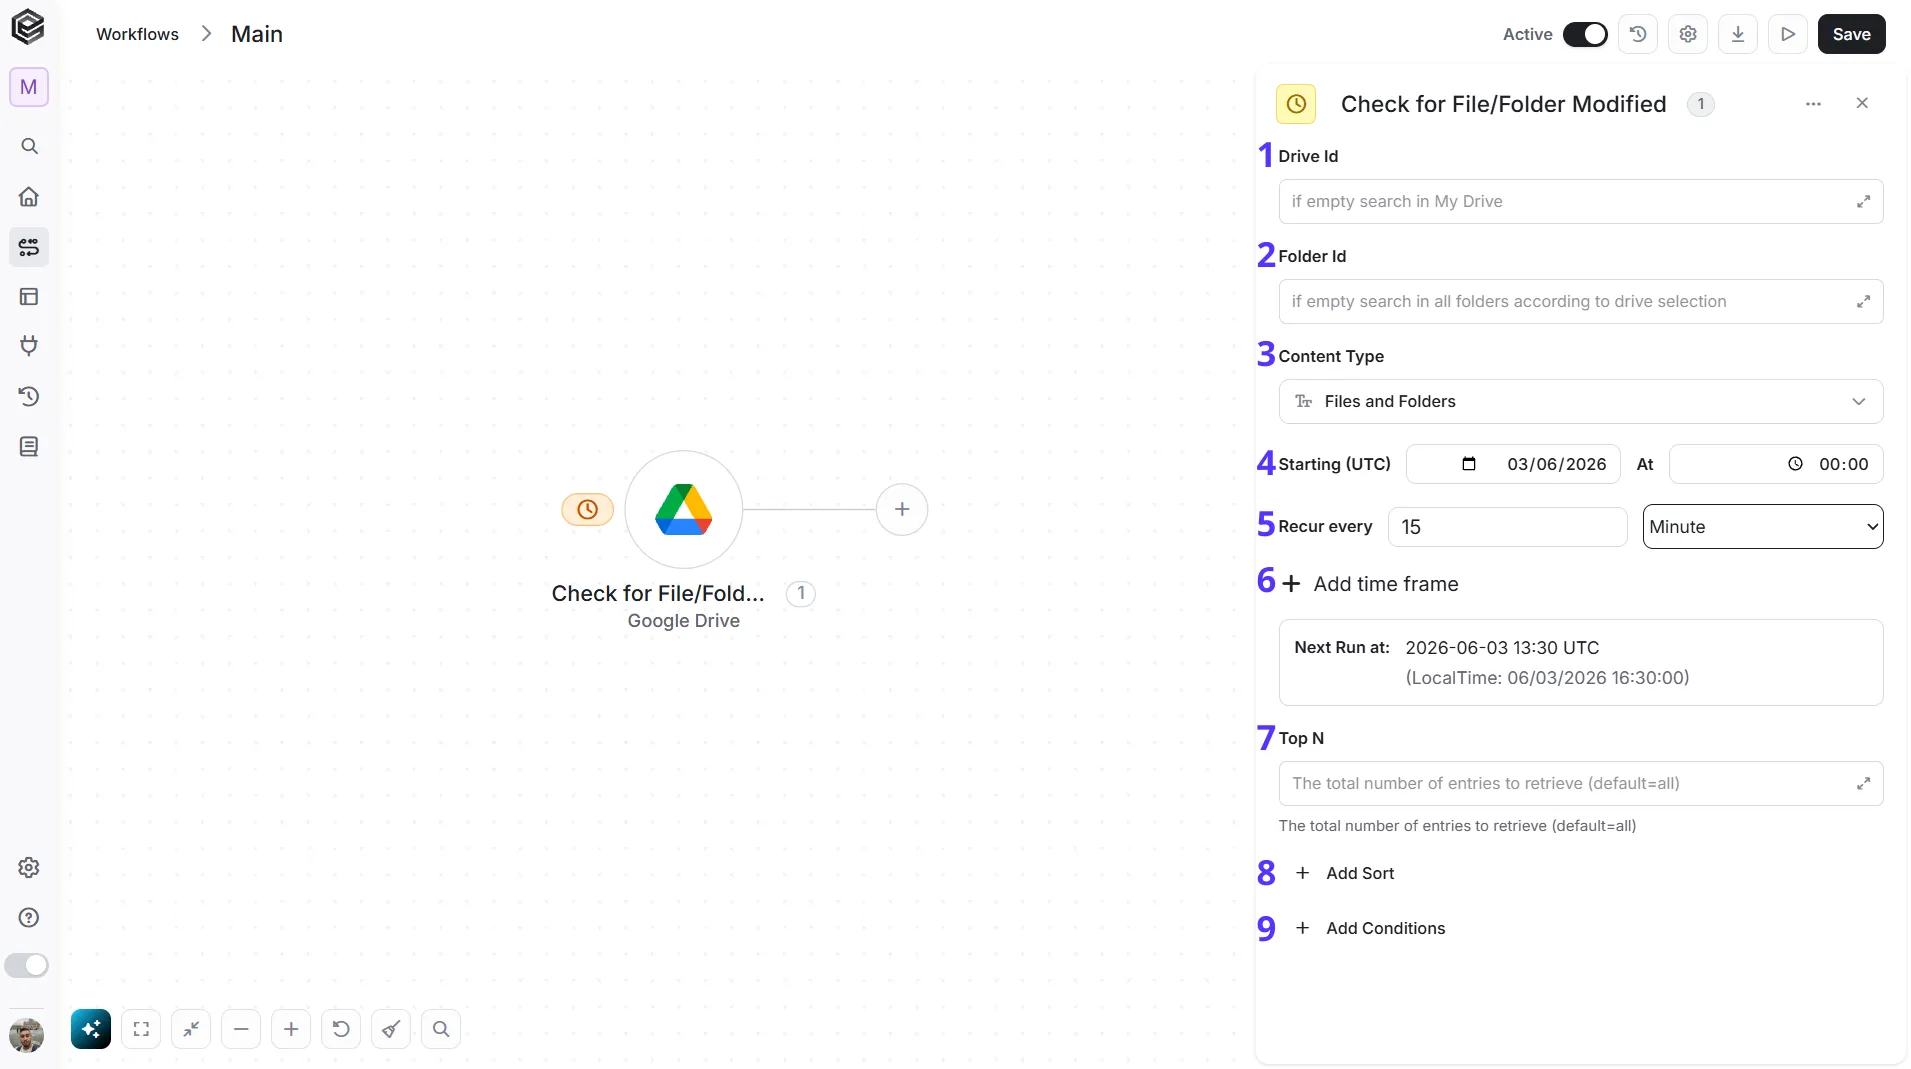Open workflow settings gear in top bar
Viewport: 1911px width, 1069px height.
coord(1688,34)
